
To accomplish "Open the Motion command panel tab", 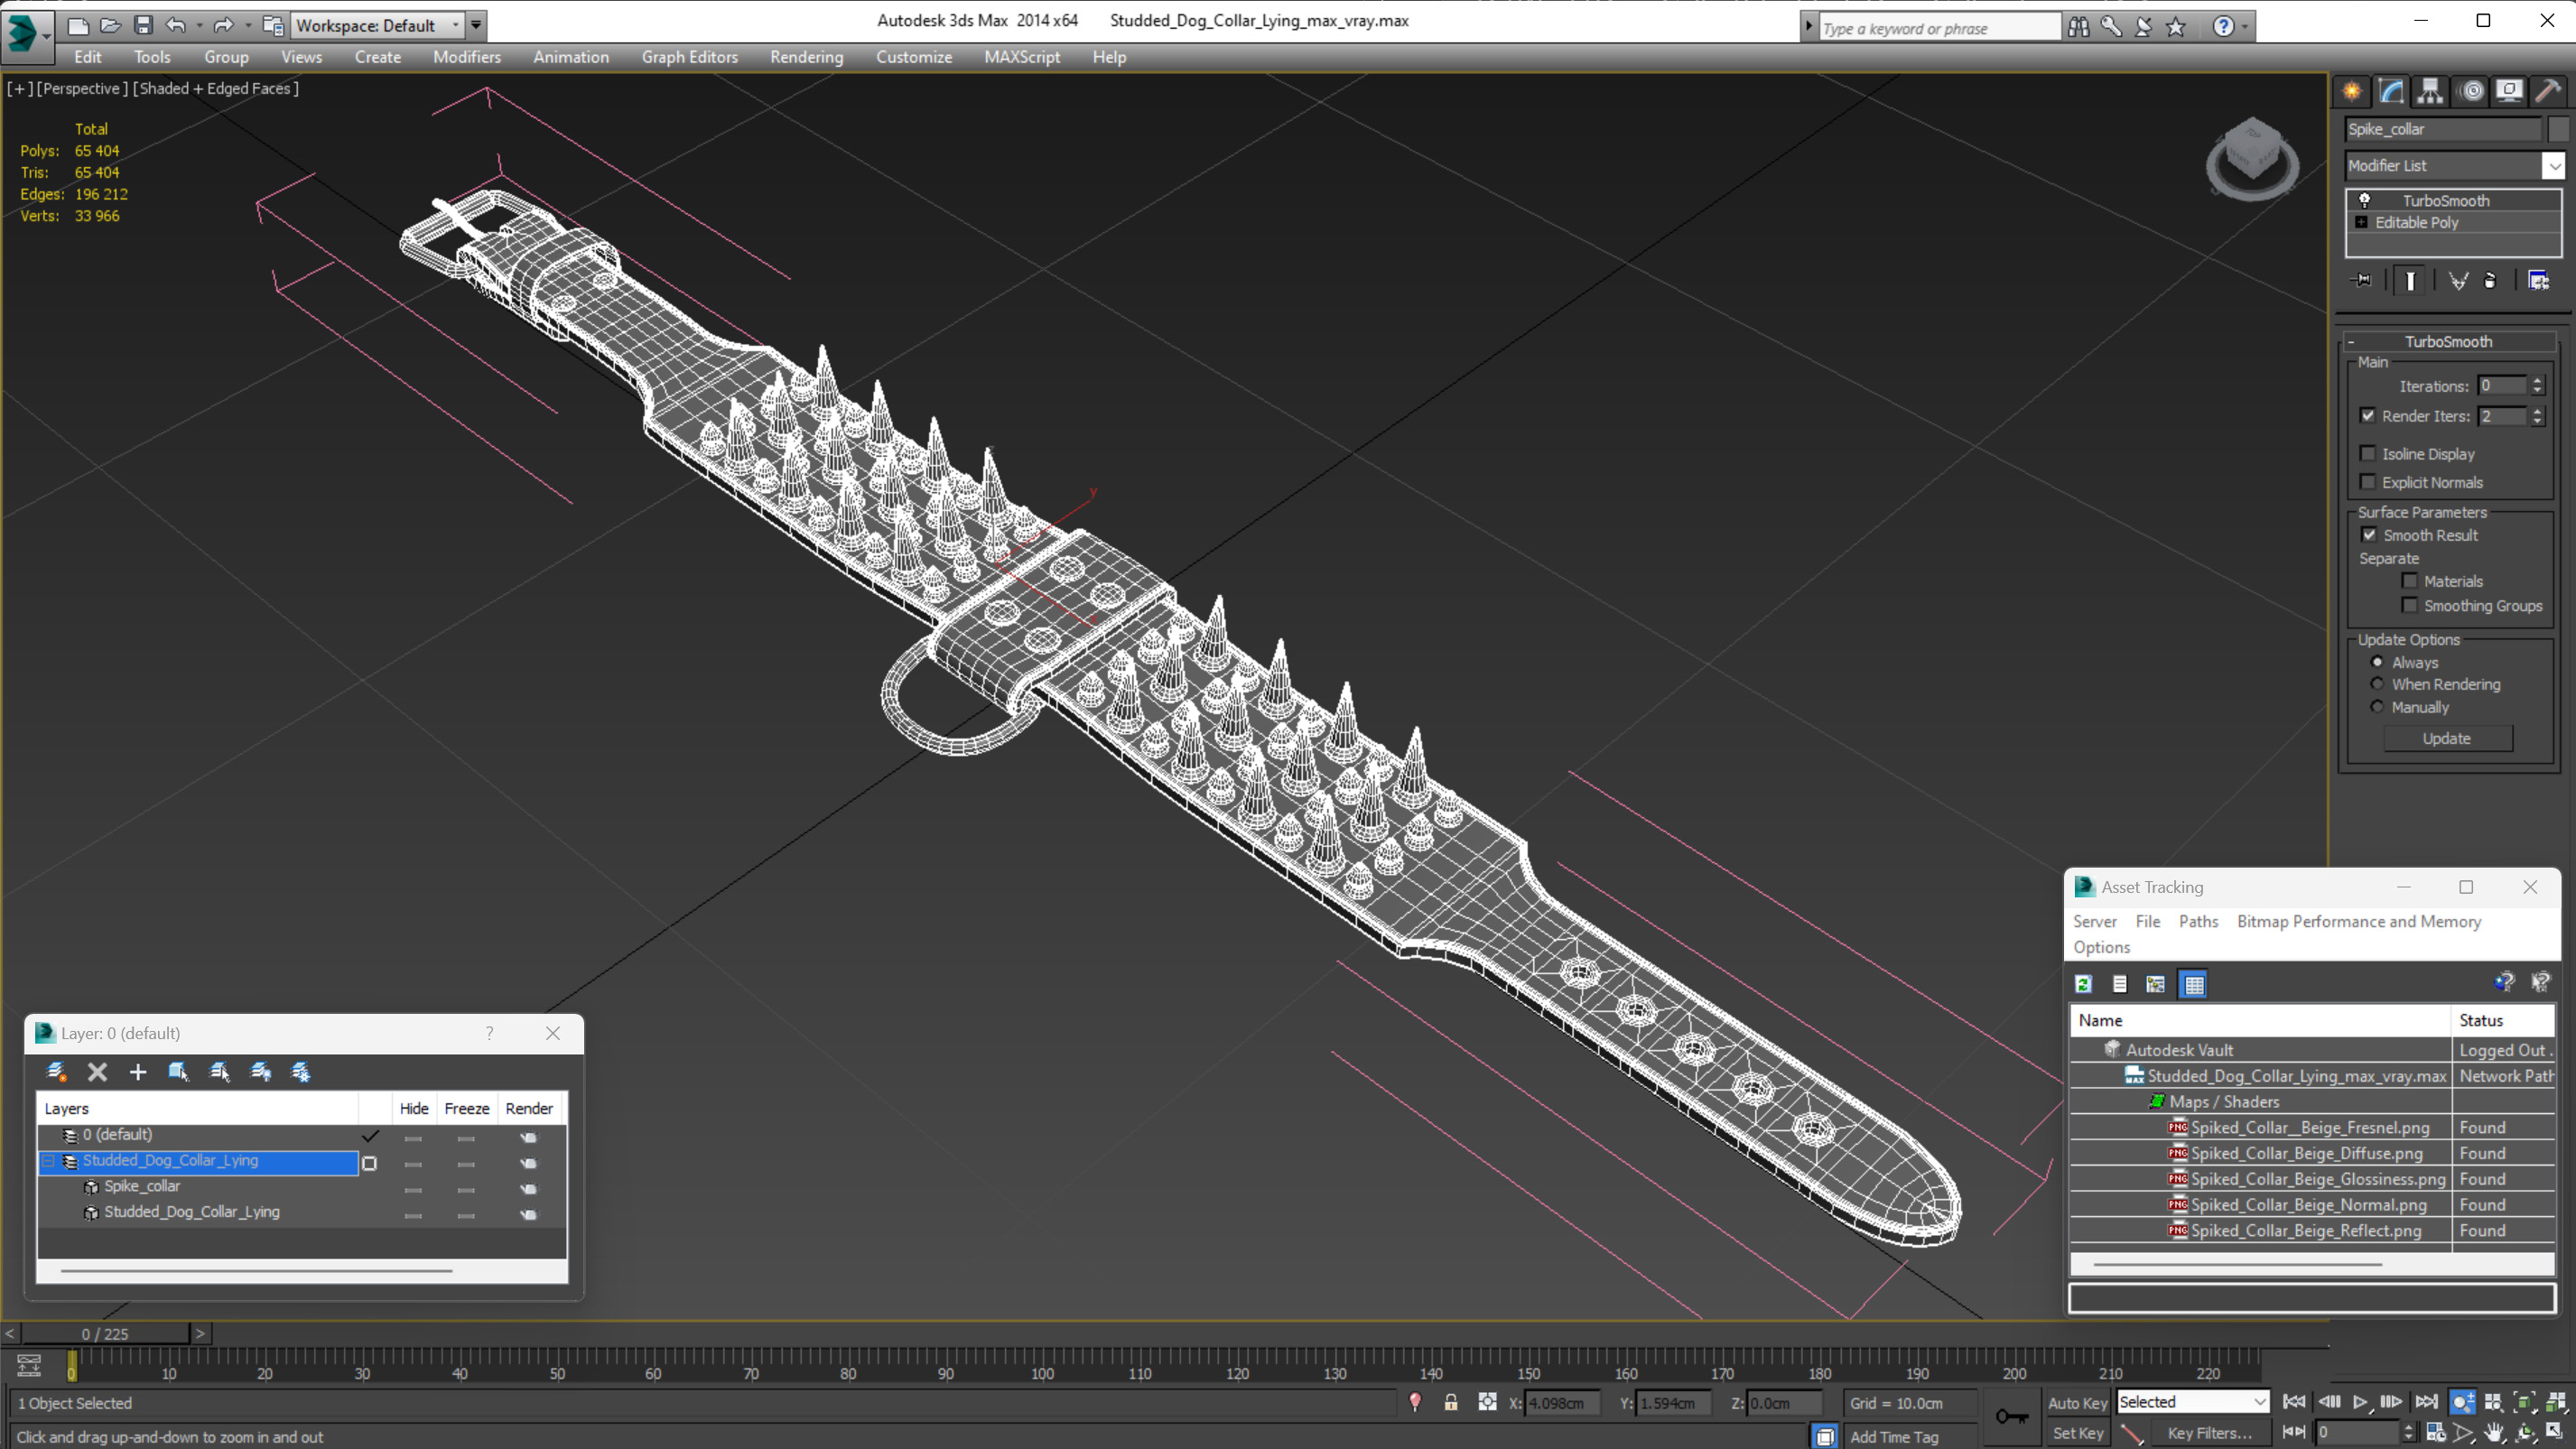I will pos(2472,91).
